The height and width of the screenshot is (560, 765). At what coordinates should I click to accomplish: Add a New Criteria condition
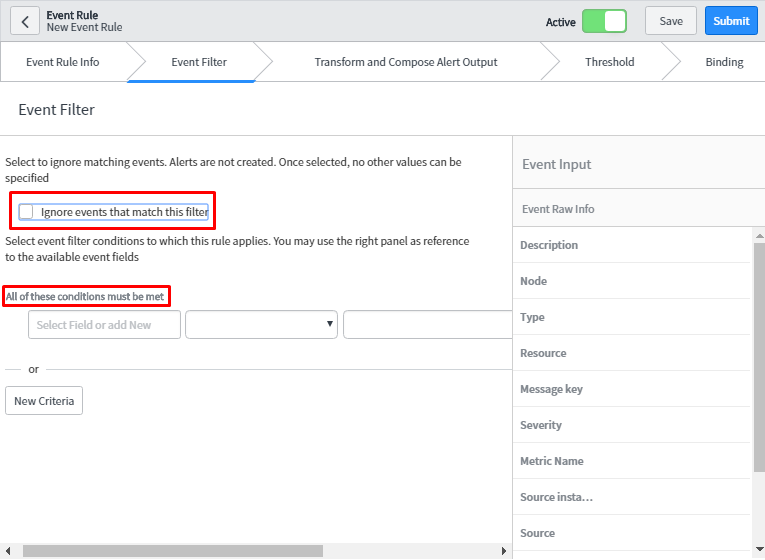44,401
